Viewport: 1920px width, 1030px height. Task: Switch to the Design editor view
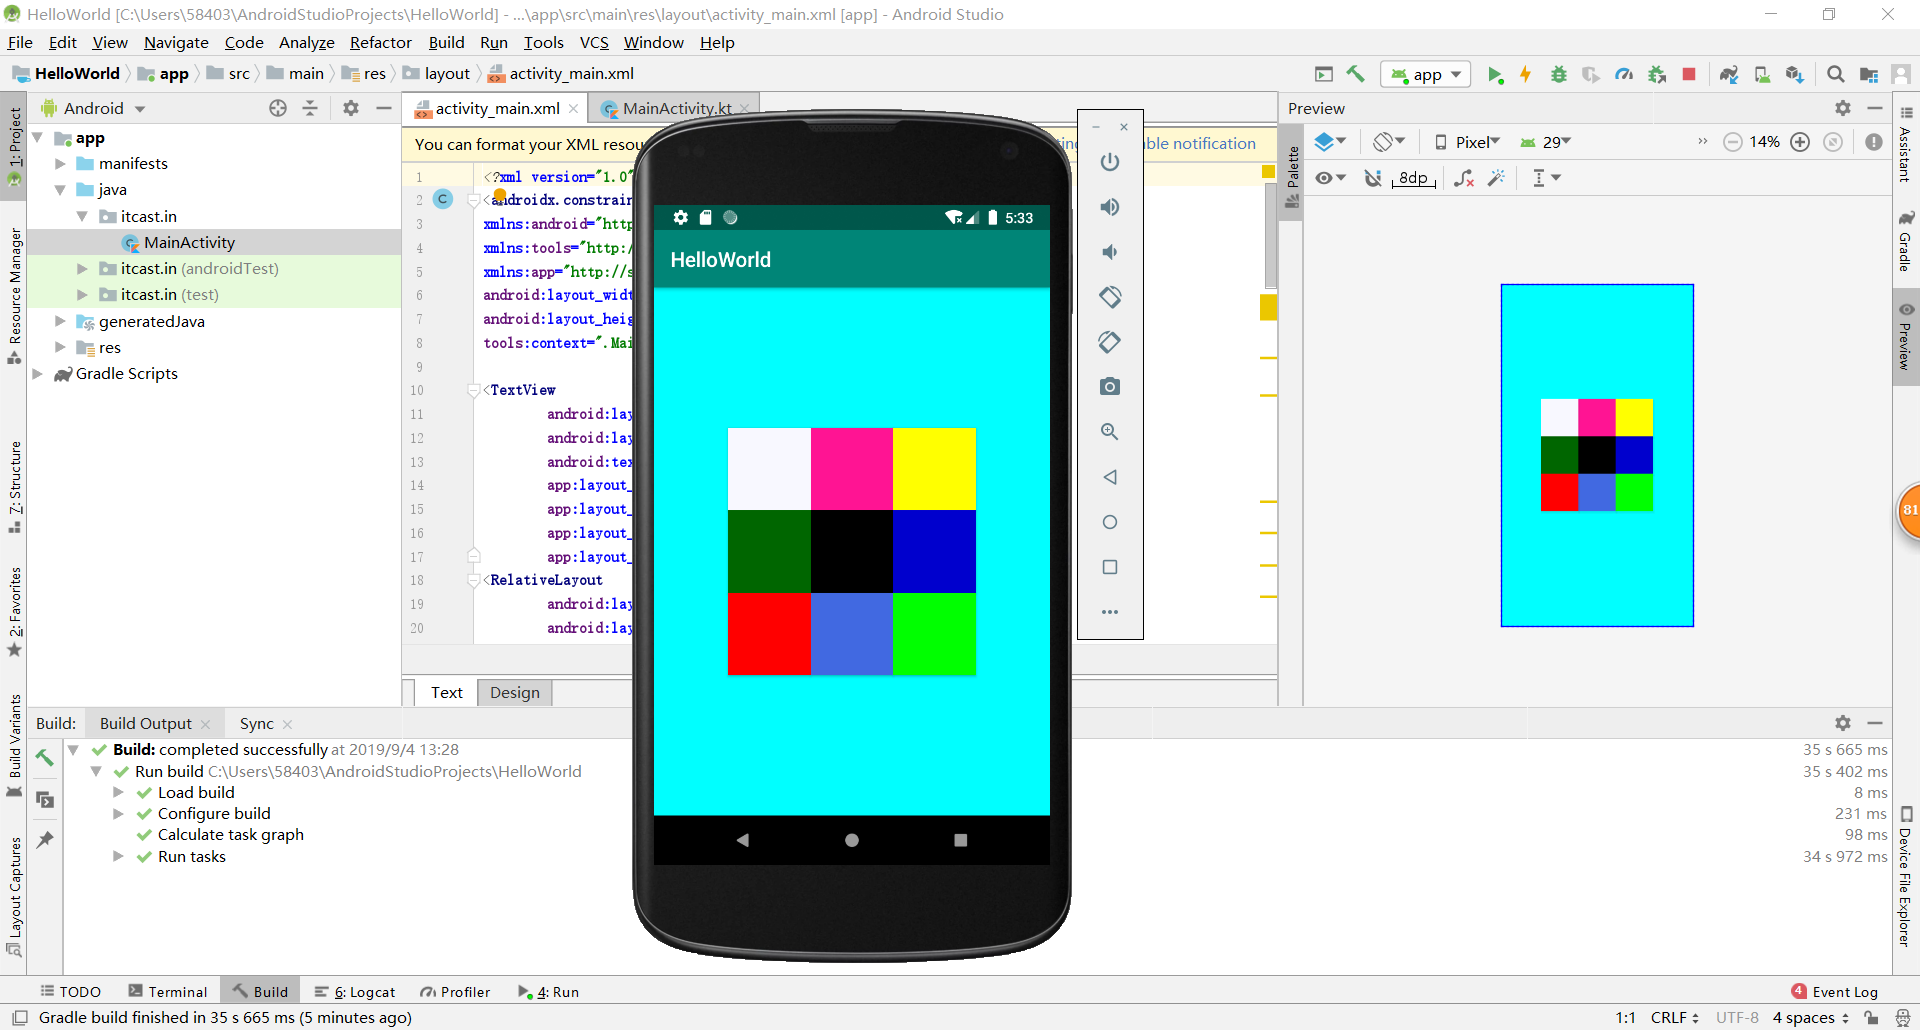(x=514, y=693)
